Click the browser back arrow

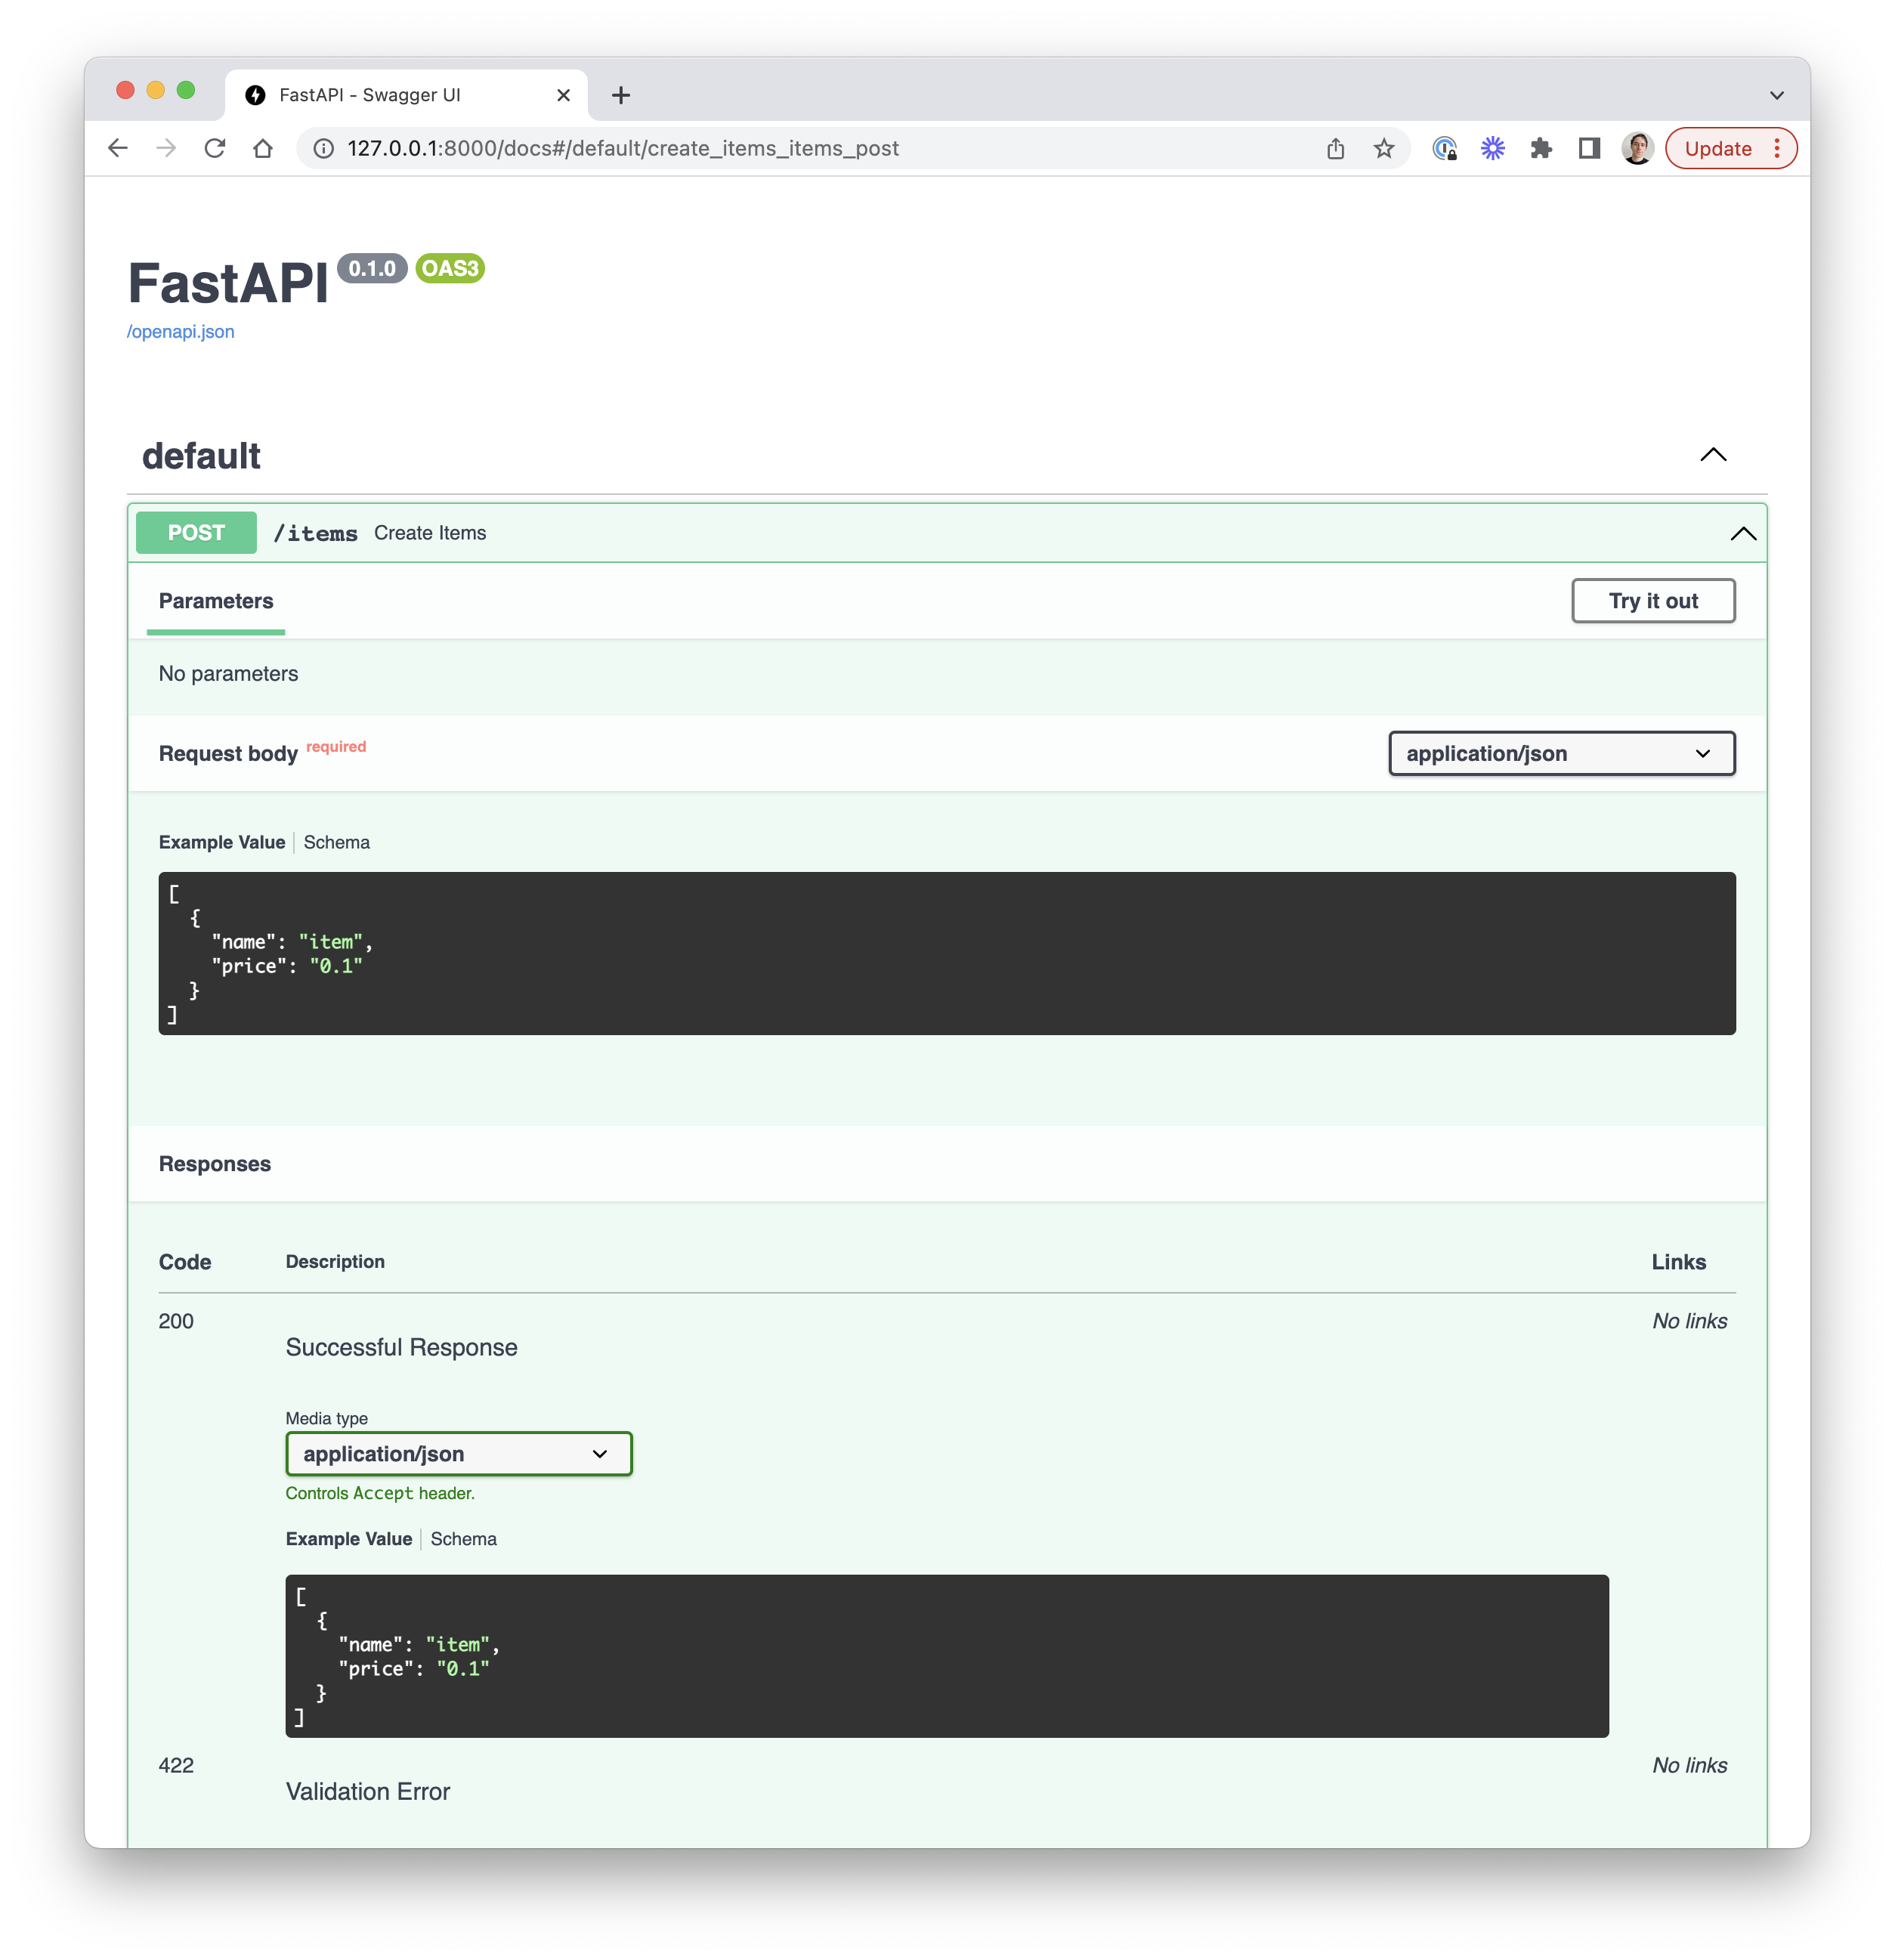click(118, 148)
